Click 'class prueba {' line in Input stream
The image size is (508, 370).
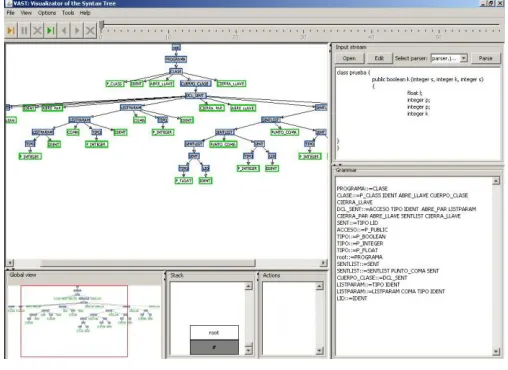(353, 72)
